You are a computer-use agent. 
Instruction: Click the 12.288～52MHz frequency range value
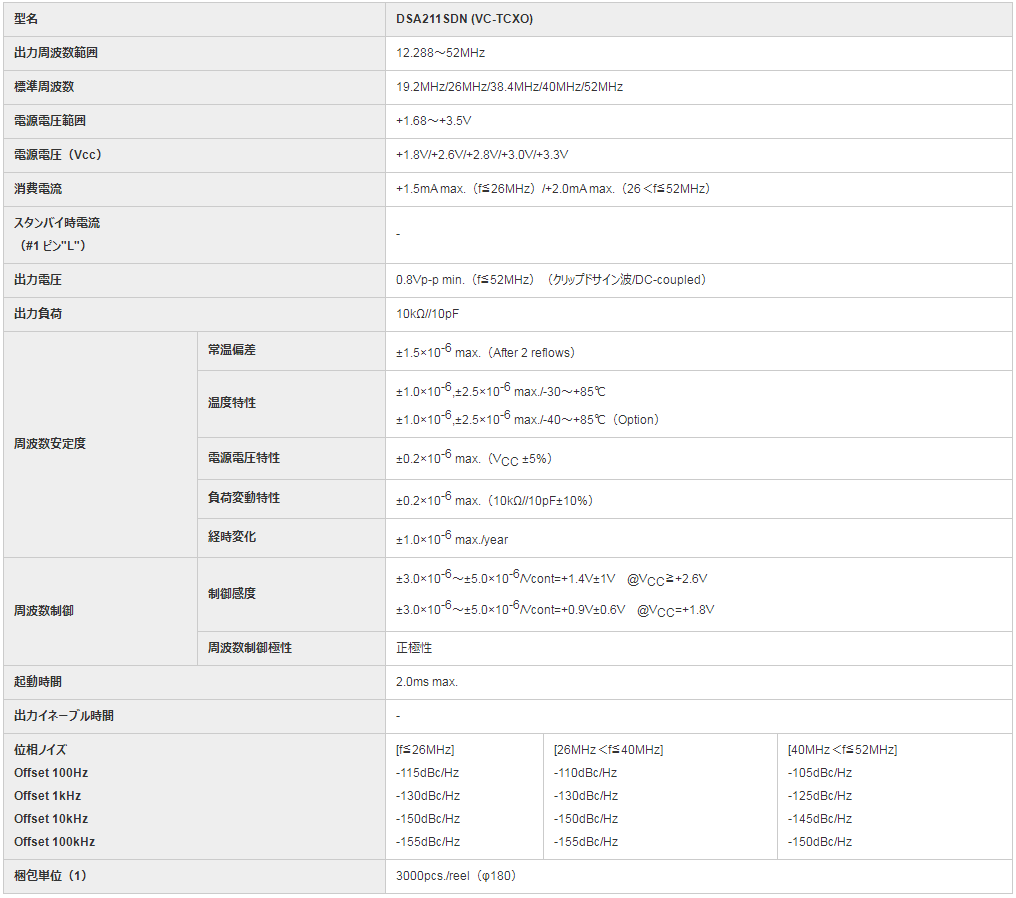[440, 53]
